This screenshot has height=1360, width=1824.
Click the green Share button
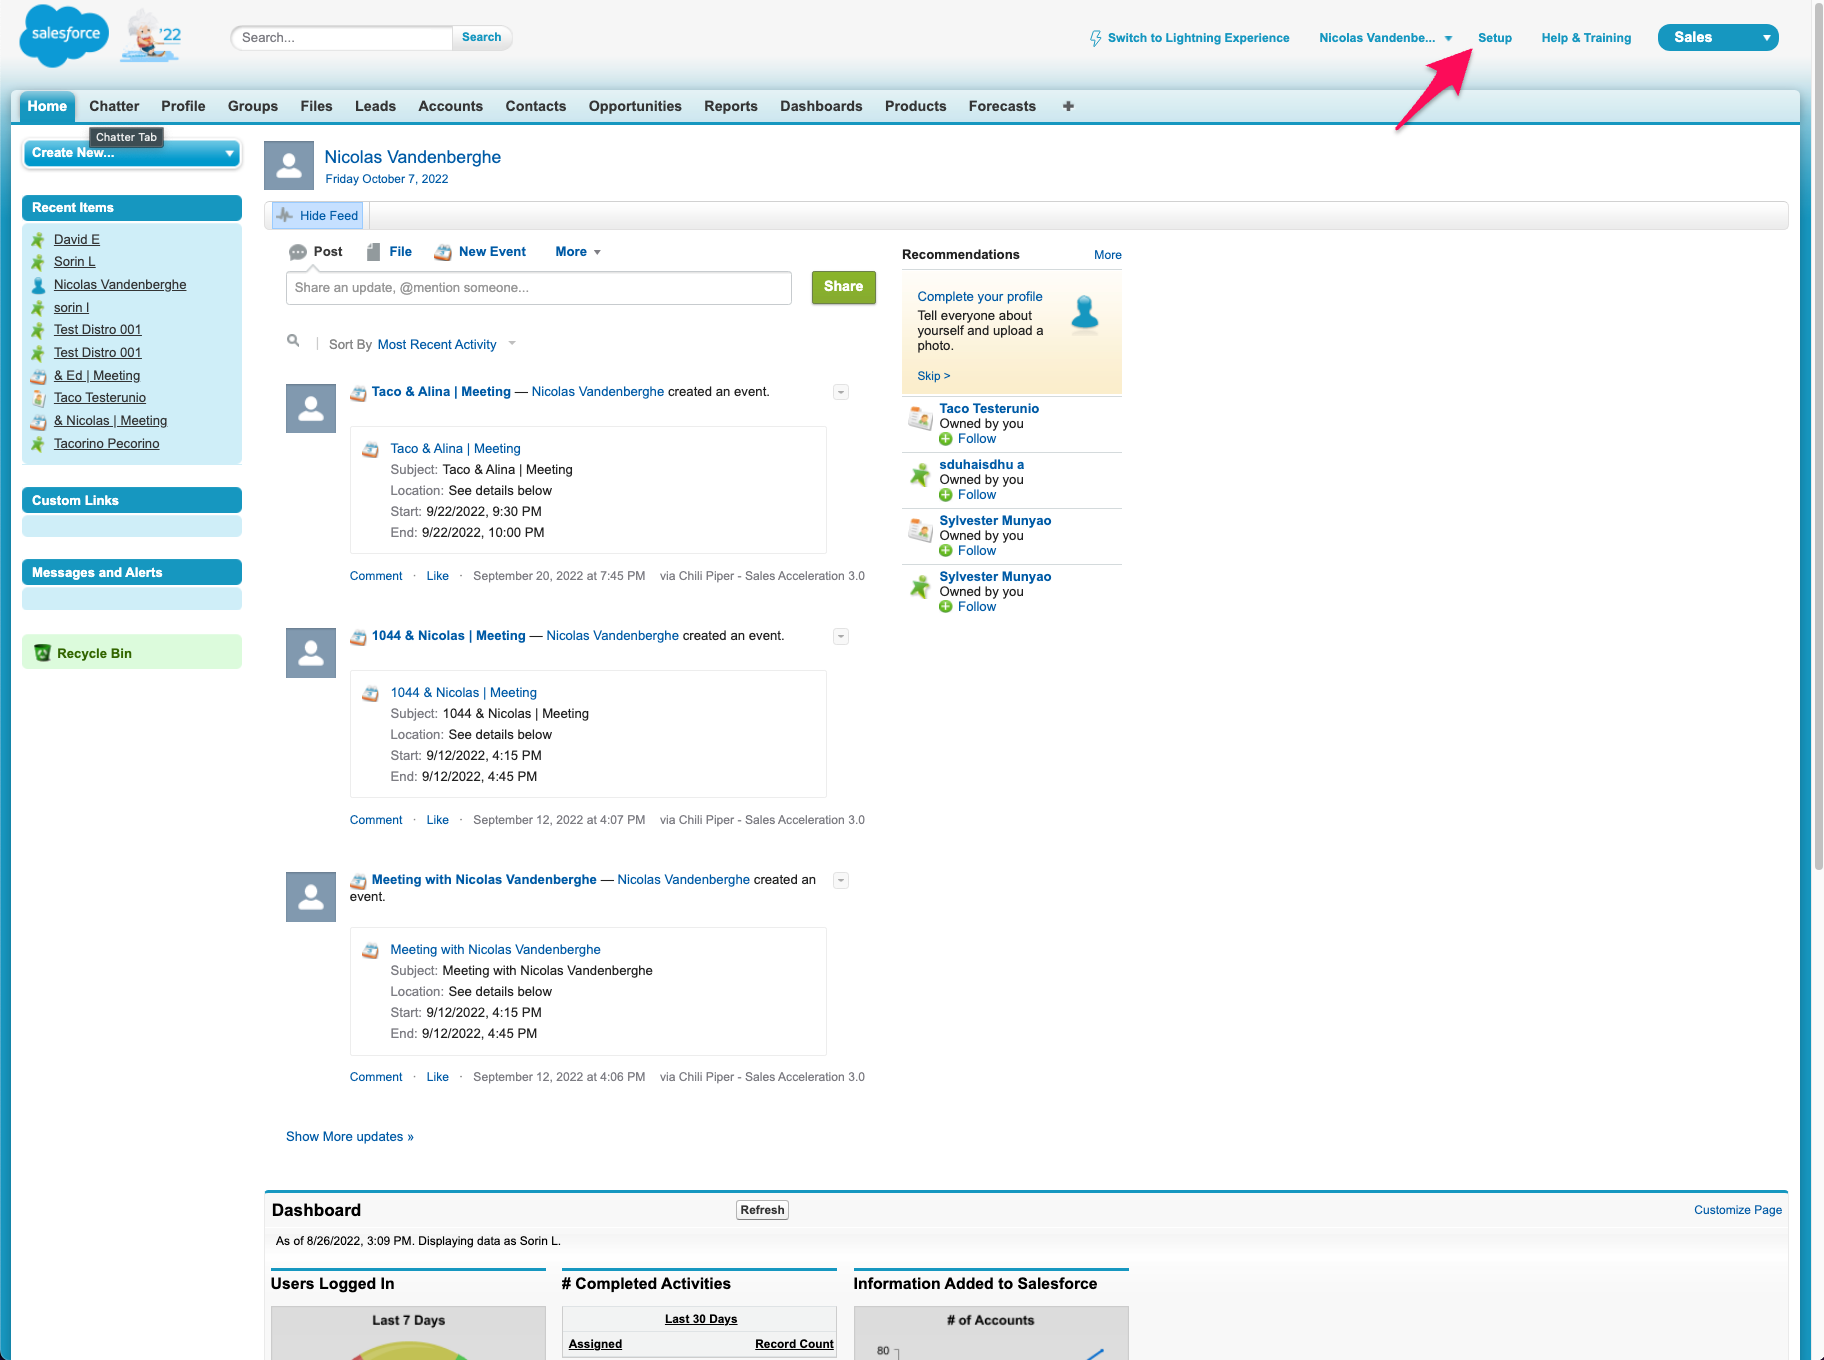pos(843,287)
